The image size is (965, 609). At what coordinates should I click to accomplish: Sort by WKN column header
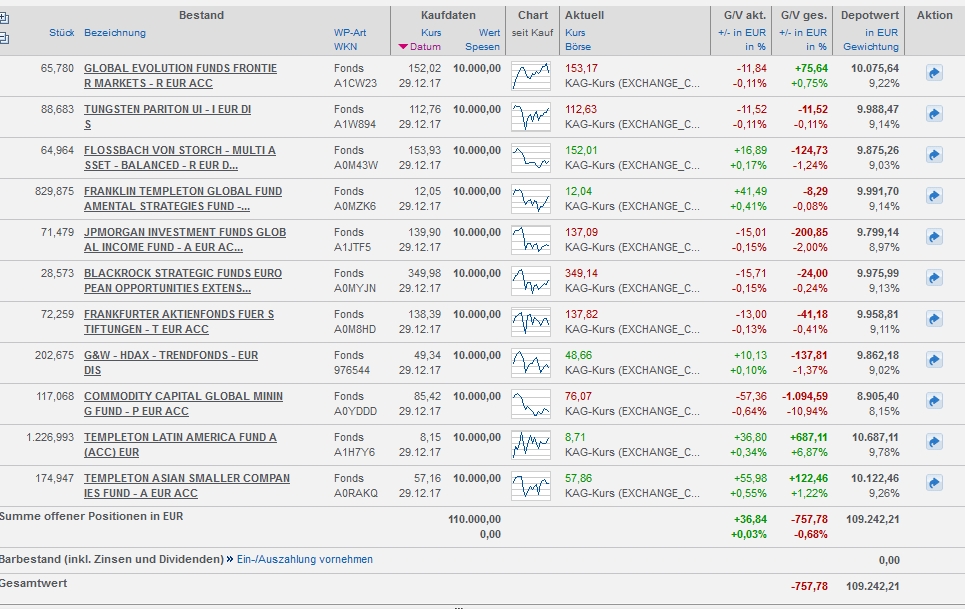click(345, 47)
